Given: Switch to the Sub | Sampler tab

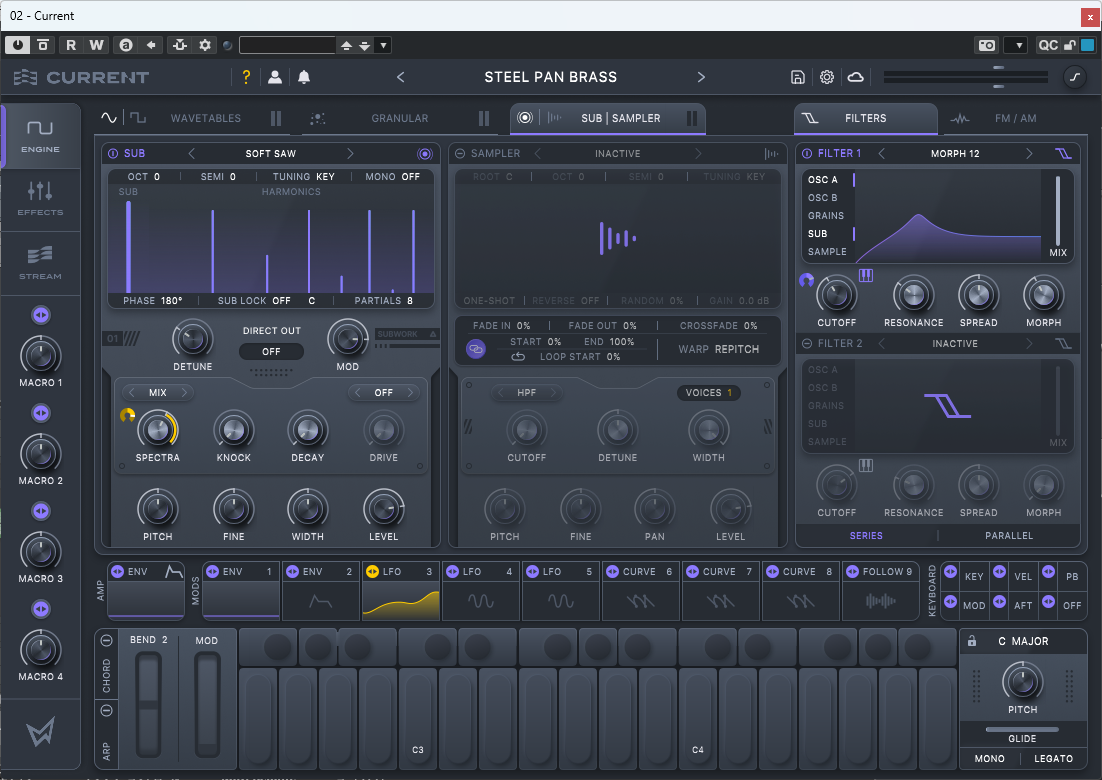Looking at the screenshot, I should tap(608, 118).
